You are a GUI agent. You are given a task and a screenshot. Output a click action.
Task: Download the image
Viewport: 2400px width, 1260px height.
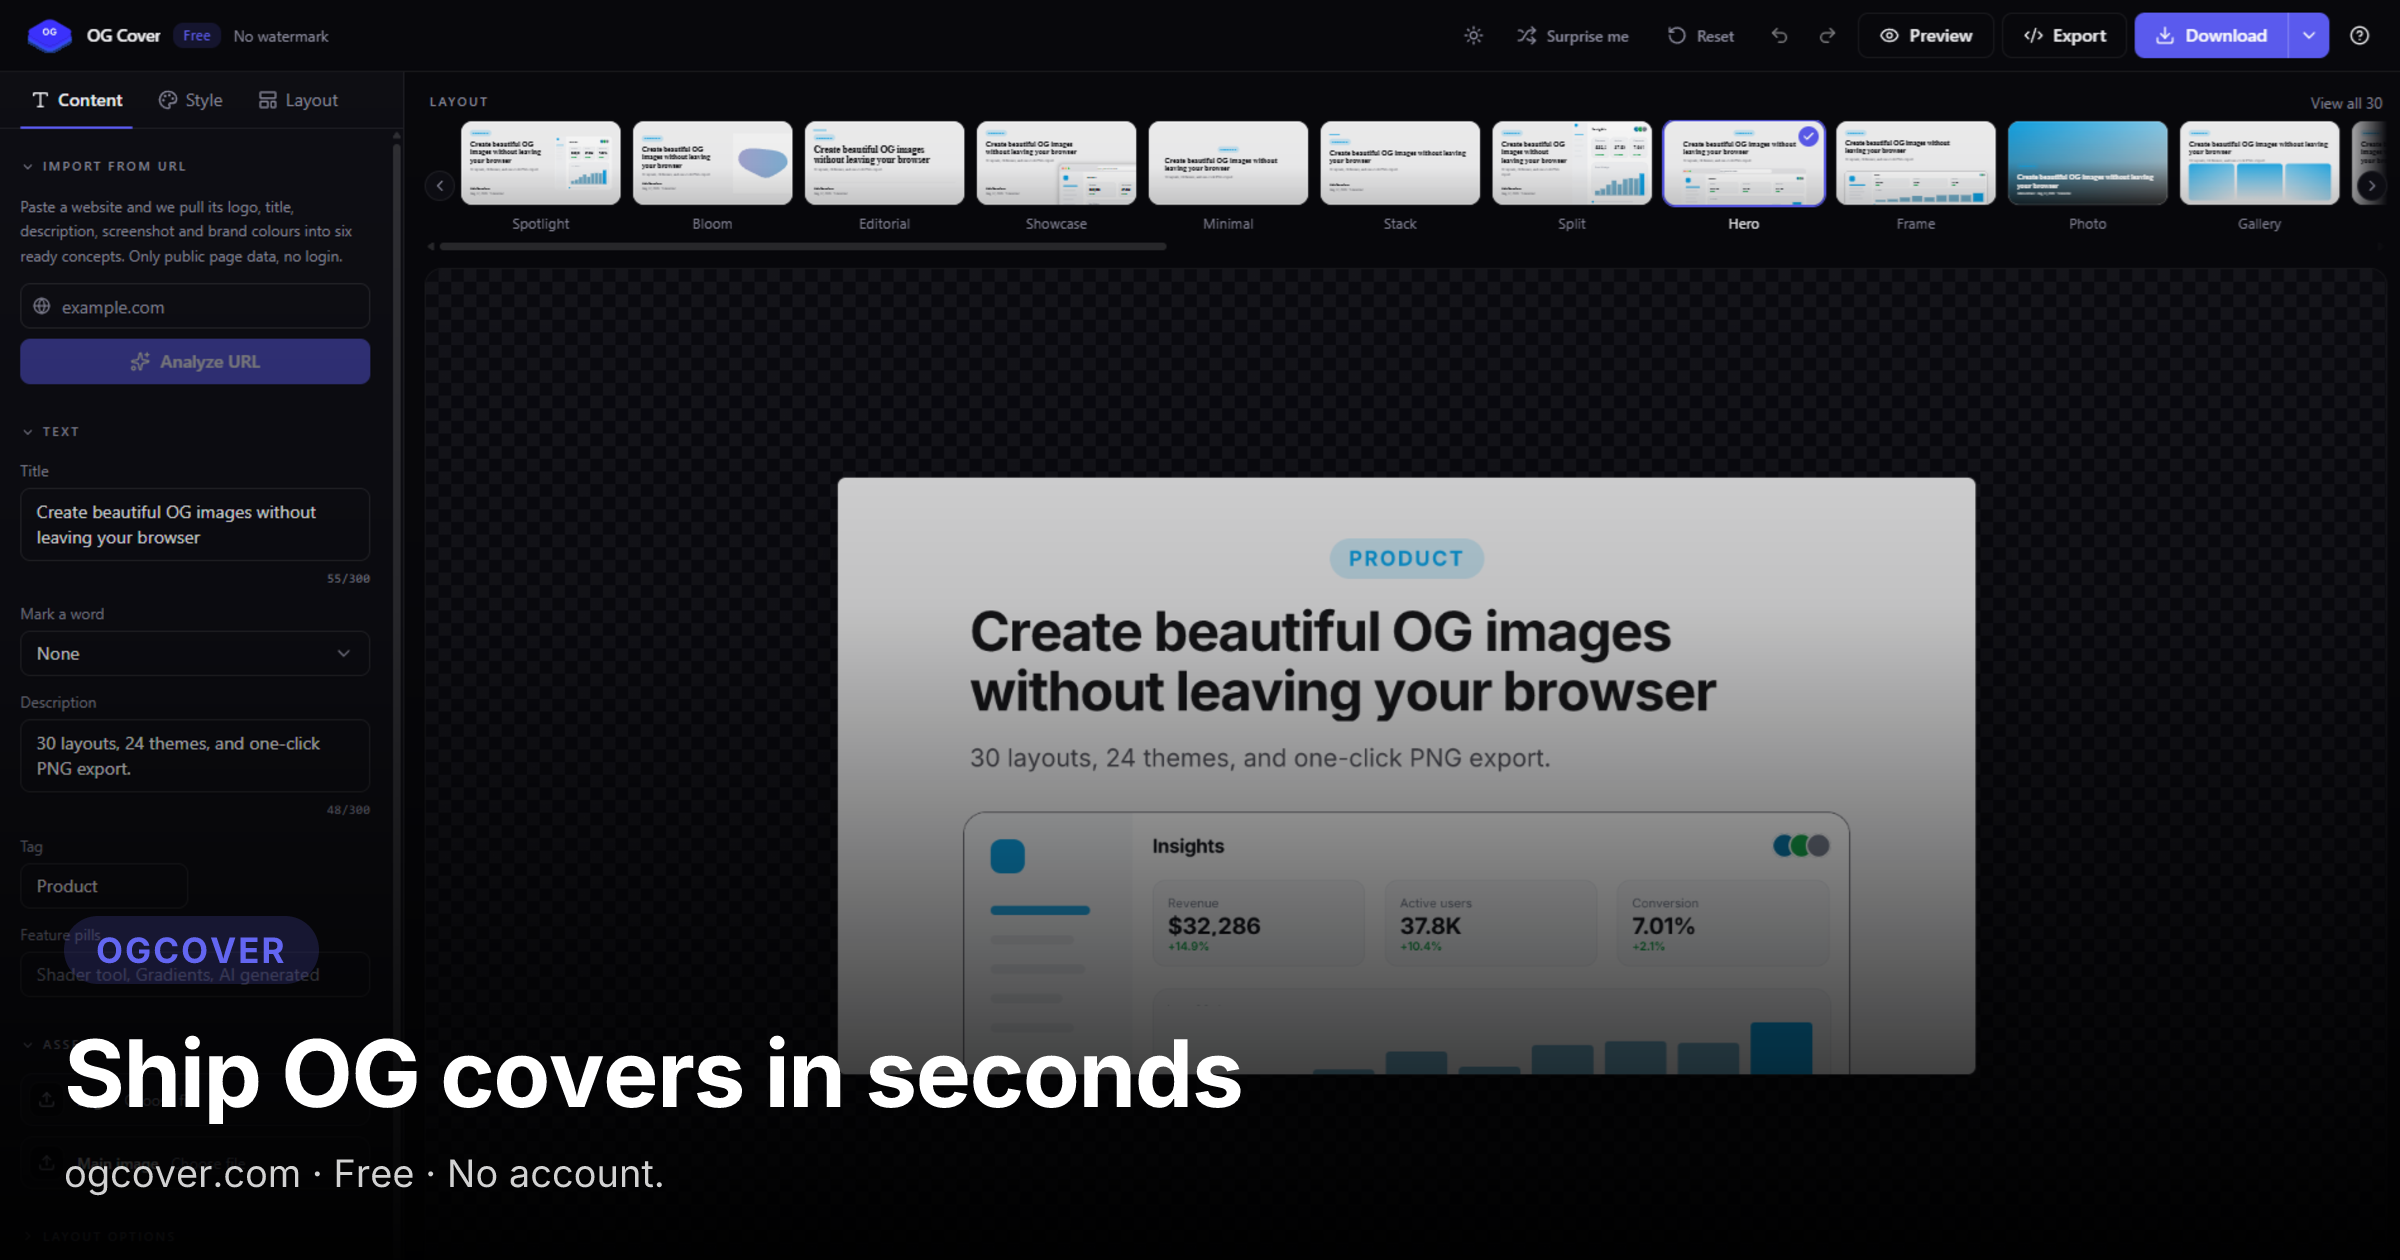click(2211, 36)
